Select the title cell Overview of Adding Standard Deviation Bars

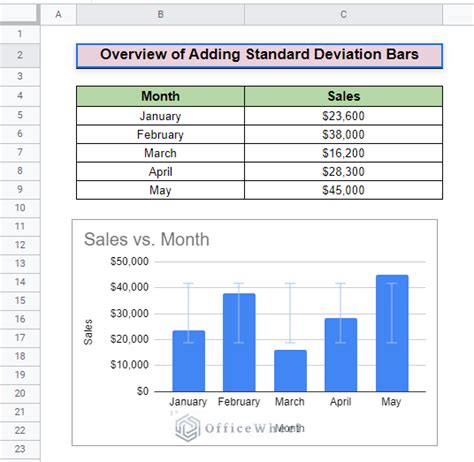(x=259, y=55)
